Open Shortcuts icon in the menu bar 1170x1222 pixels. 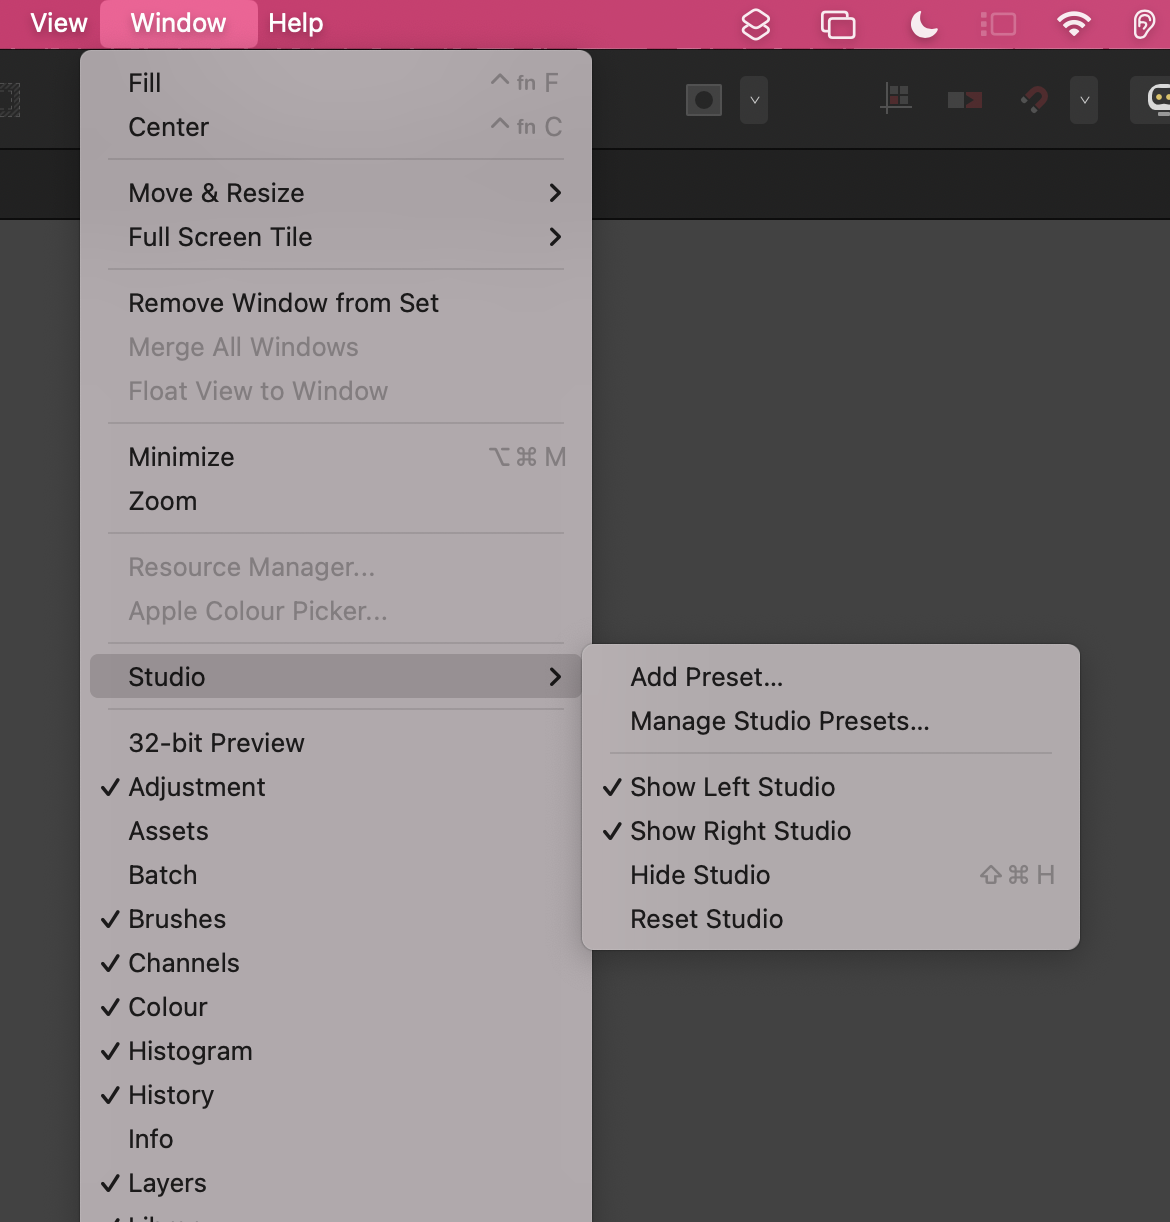(x=756, y=24)
